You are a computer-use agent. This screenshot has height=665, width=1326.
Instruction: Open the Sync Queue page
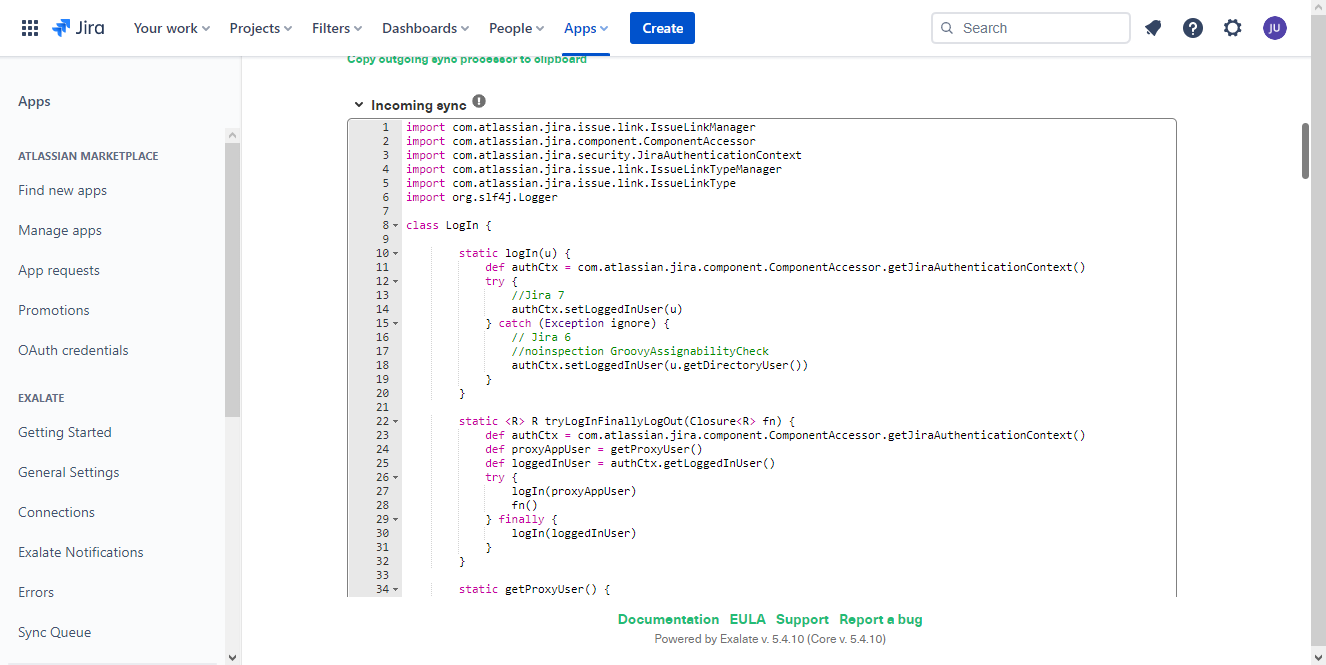tap(54, 632)
